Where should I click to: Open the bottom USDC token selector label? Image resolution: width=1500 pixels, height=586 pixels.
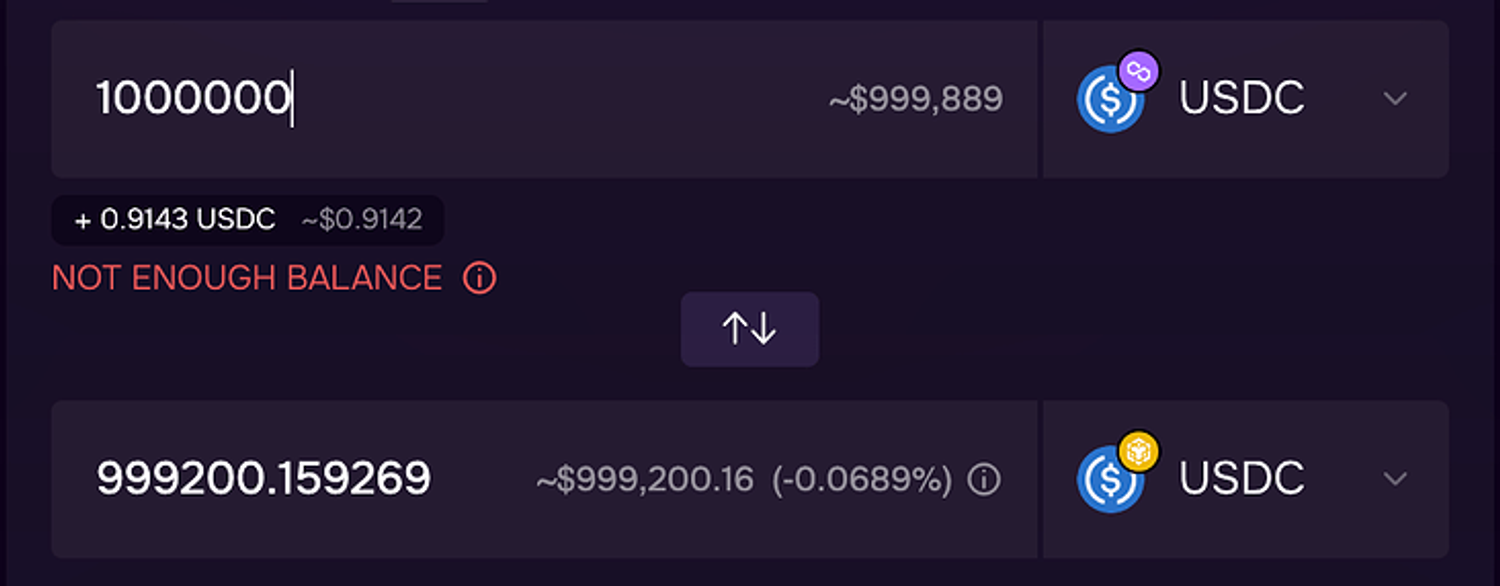point(1241,479)
